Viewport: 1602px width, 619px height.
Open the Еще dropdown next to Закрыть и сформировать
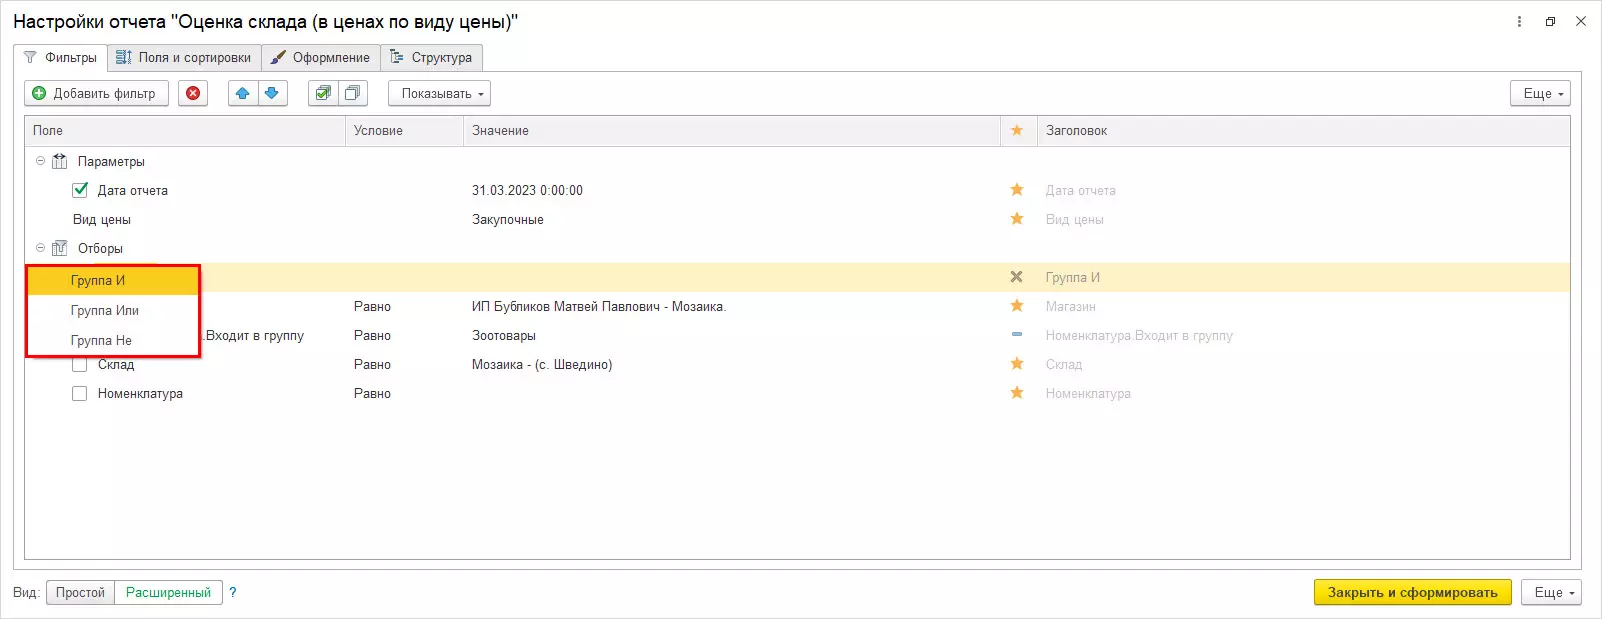pyautogui.click(x=1551, y=592)
